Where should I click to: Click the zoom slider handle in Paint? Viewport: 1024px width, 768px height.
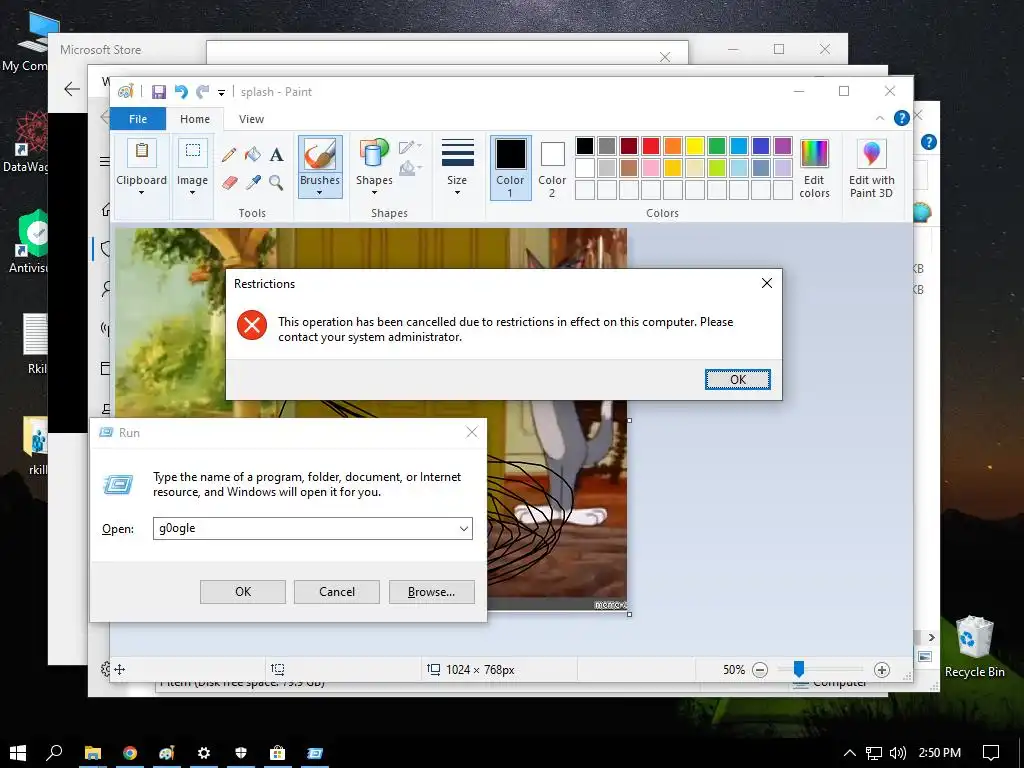click(x=798, y=669)
